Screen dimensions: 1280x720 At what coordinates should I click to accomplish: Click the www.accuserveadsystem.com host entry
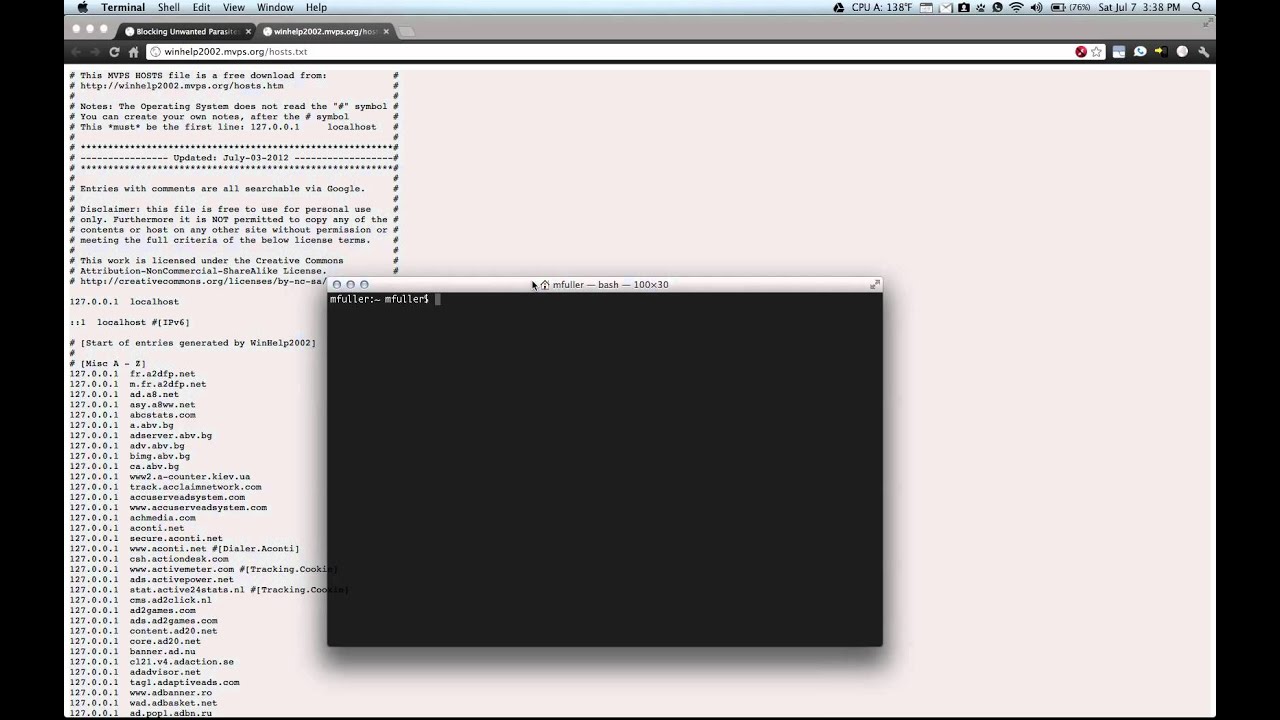point(198,508)
